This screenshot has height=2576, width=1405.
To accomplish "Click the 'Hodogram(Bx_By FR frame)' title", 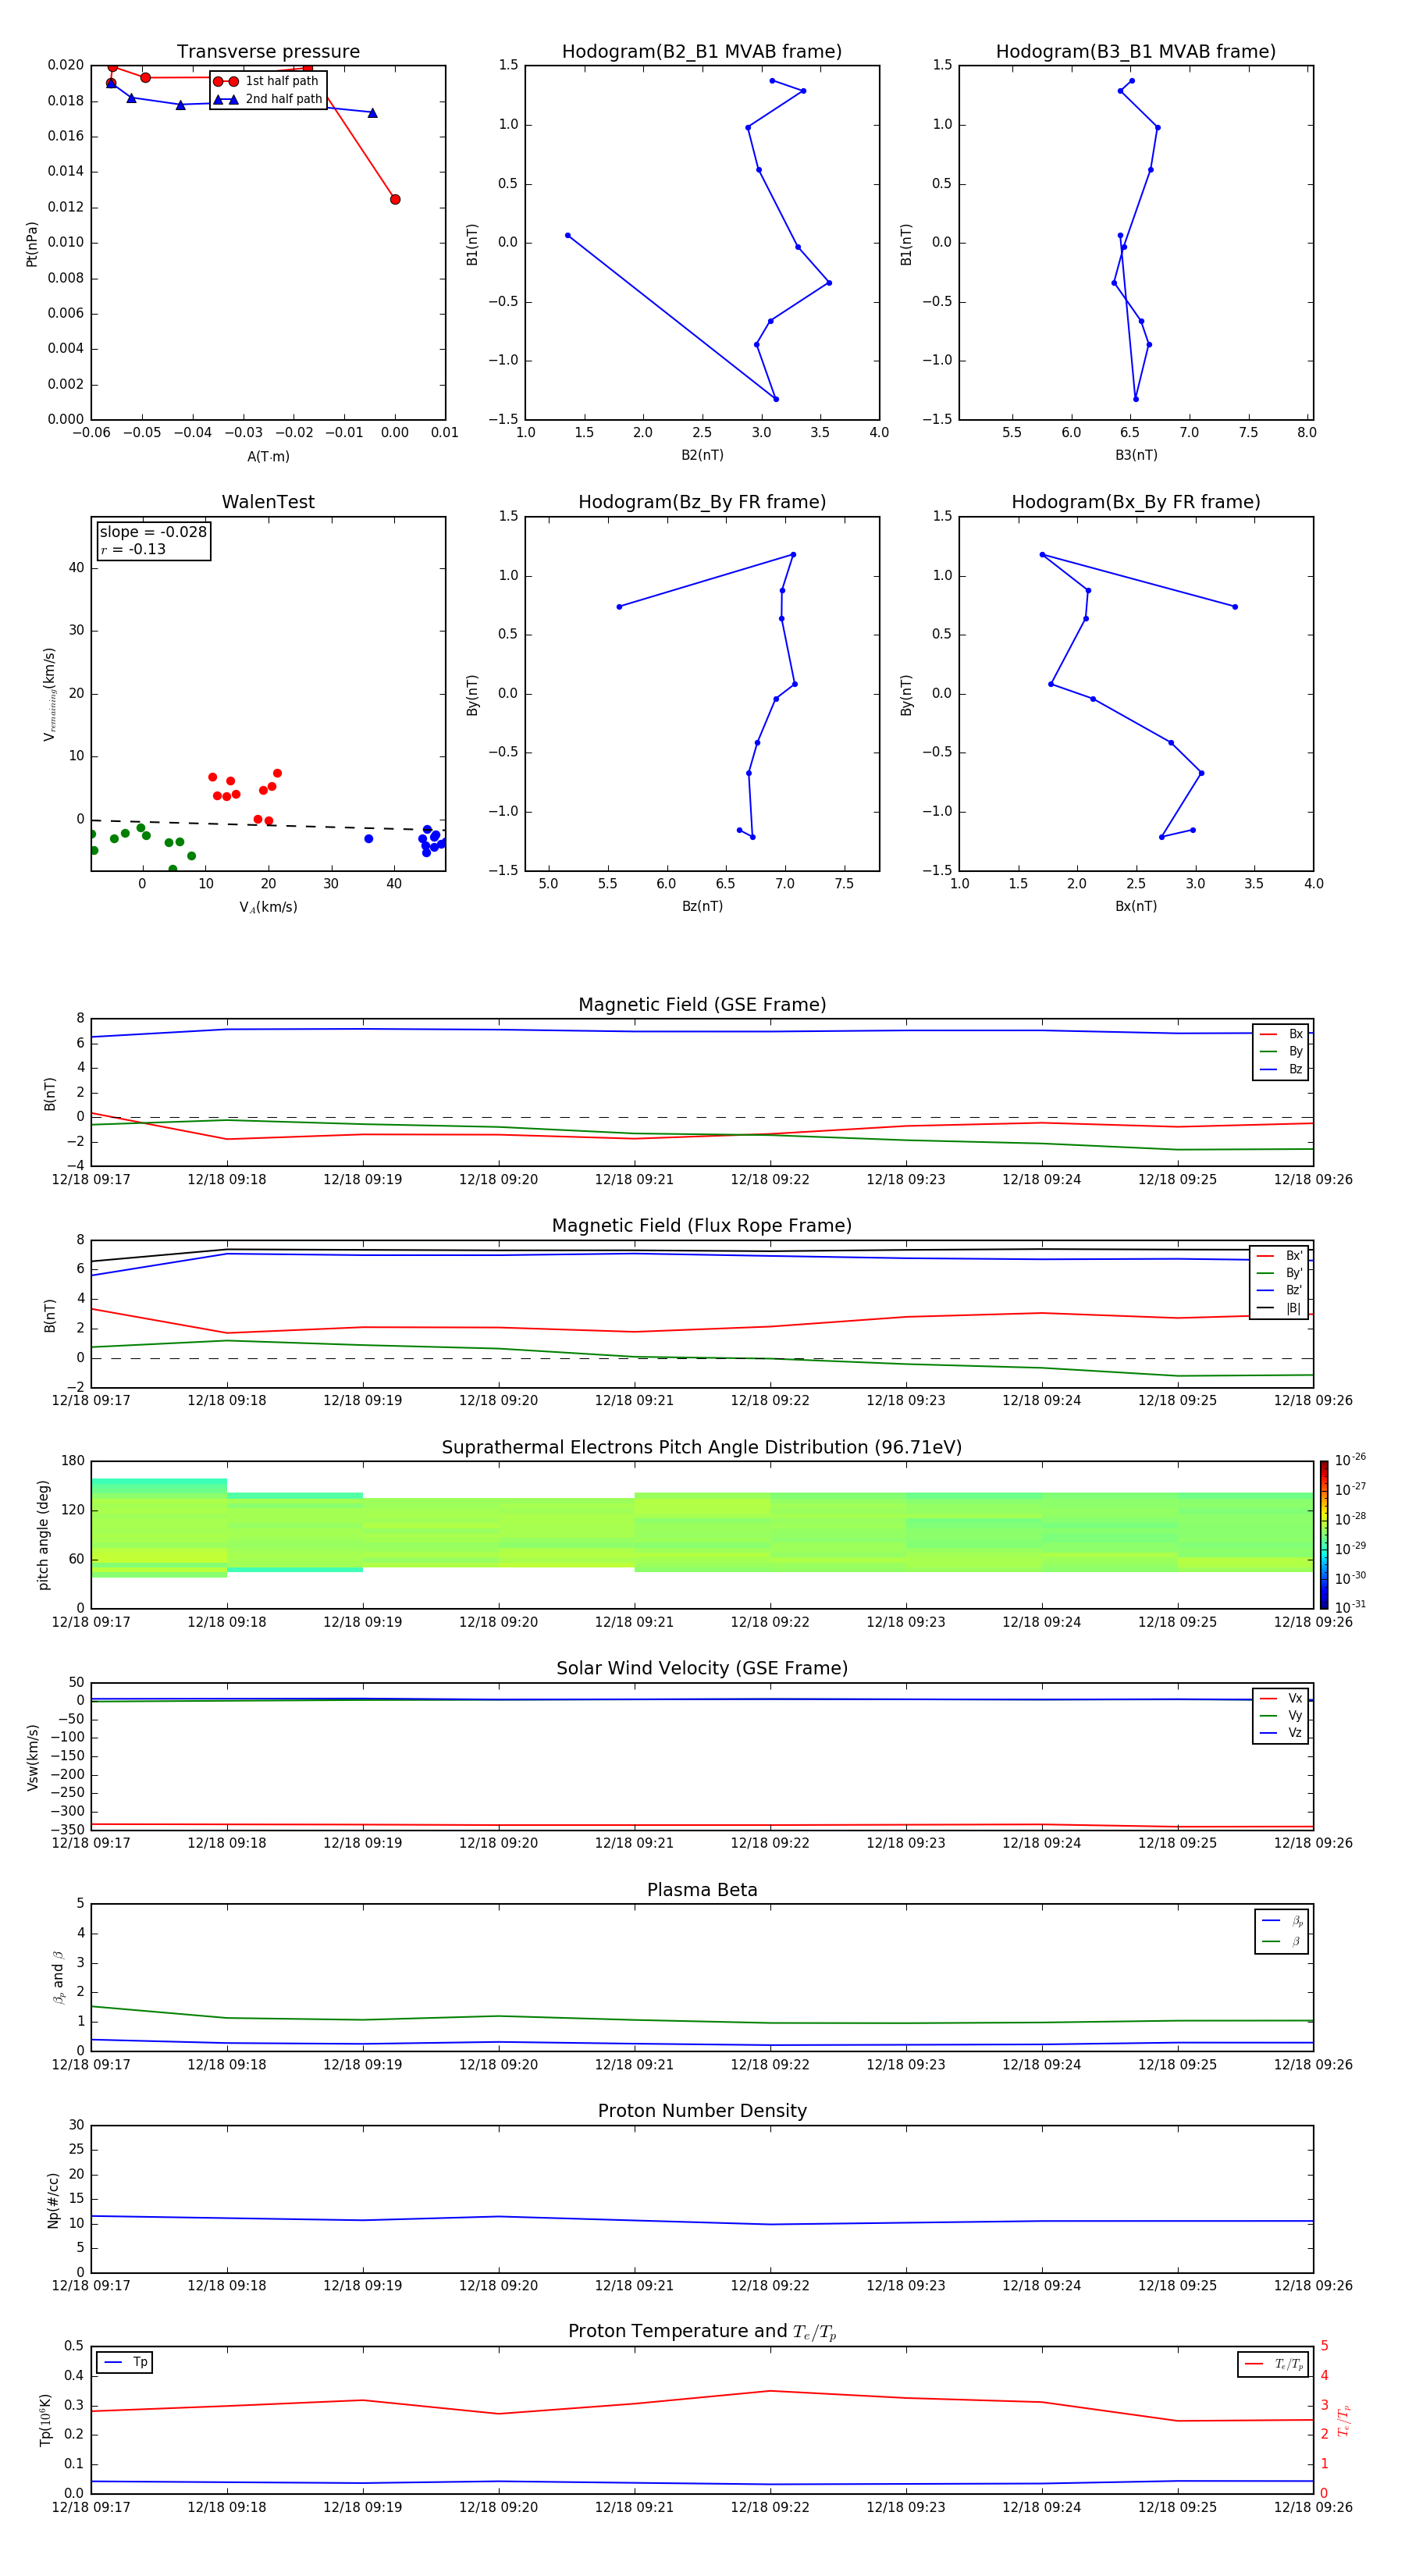I will pyautogui.click(x=1136, y=502).
